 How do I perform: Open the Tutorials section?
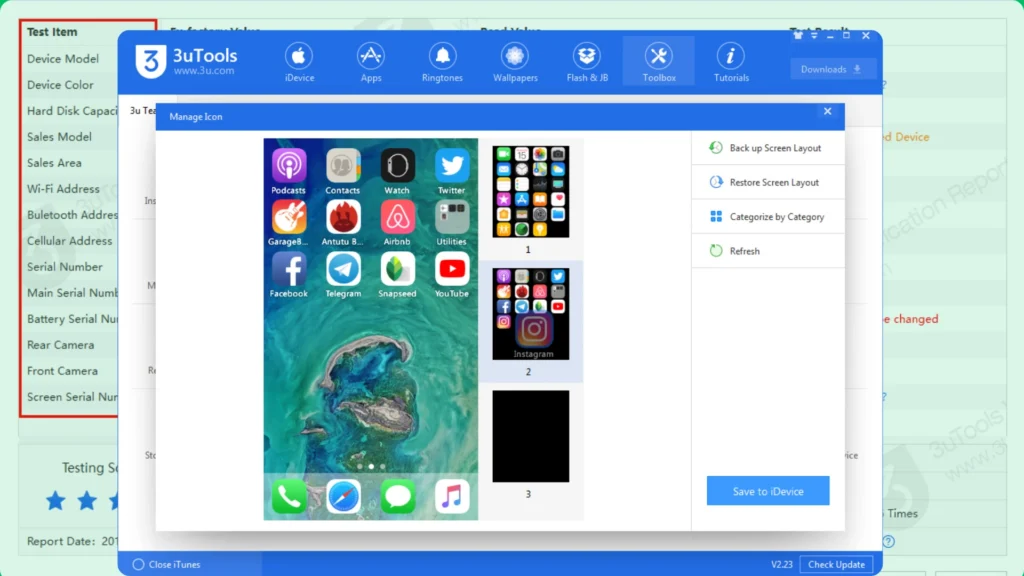731,63
